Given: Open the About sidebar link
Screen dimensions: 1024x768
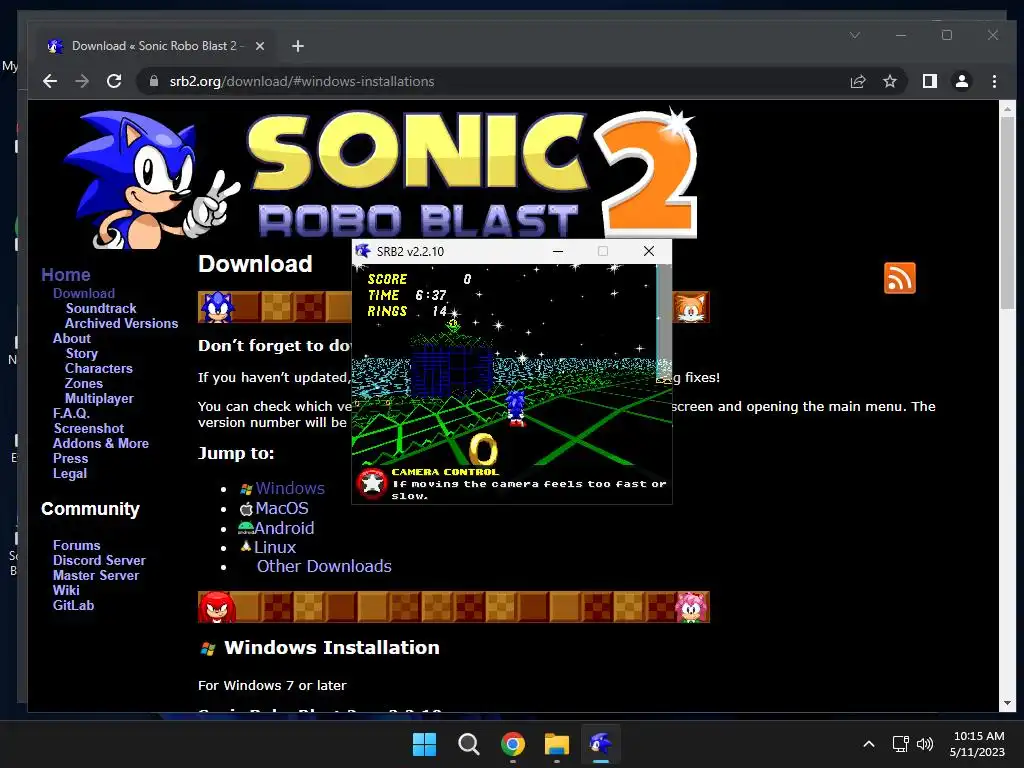Looking at the screenshot, I should pos(72,338).
